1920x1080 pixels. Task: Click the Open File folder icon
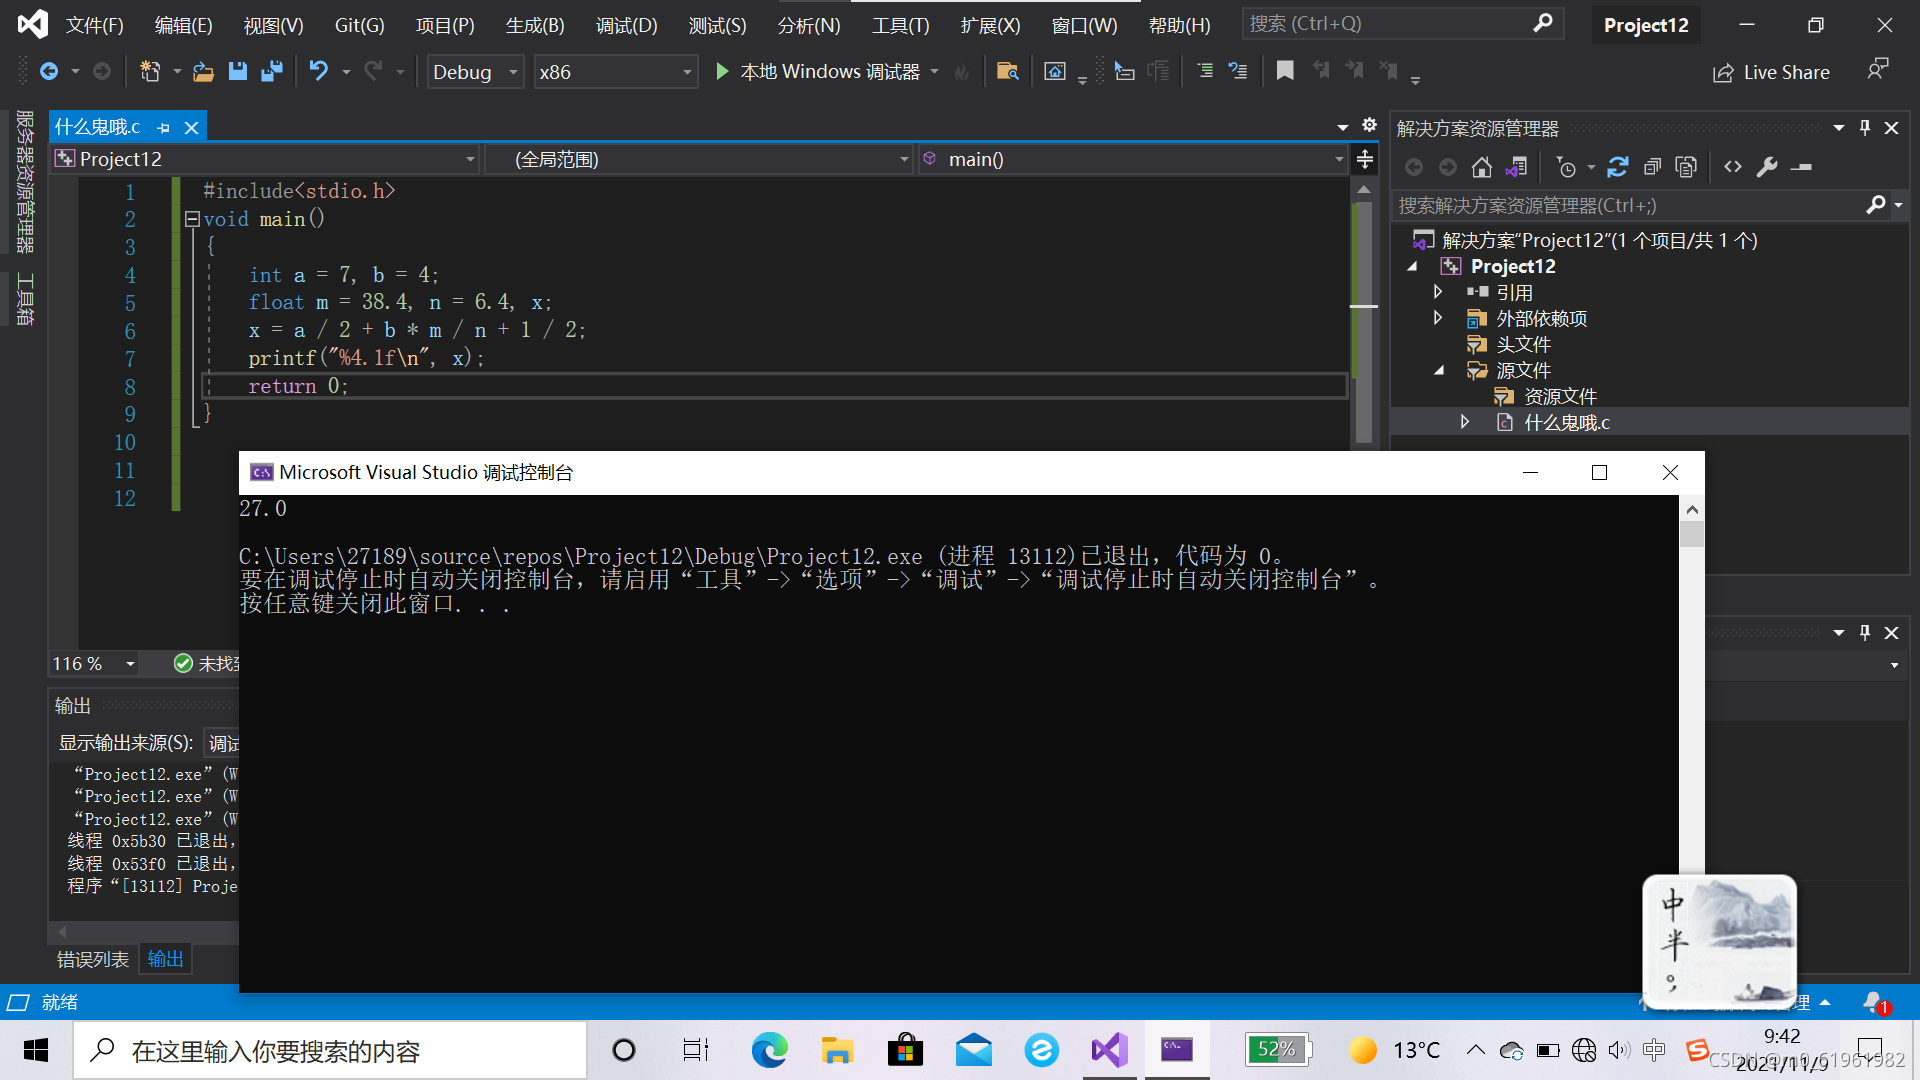tap(203, 71)
